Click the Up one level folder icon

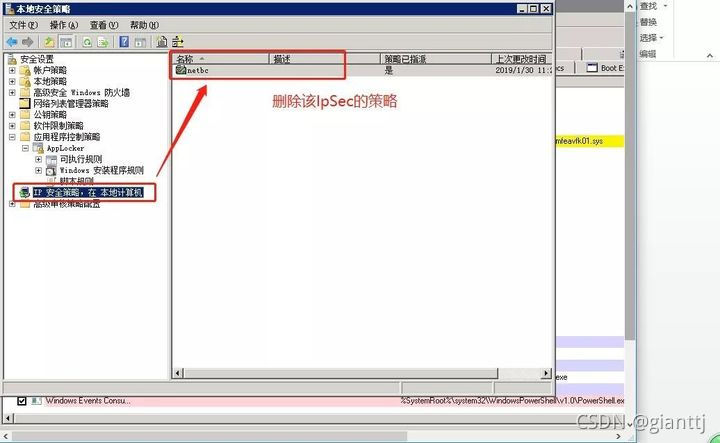tap(49, 42)
